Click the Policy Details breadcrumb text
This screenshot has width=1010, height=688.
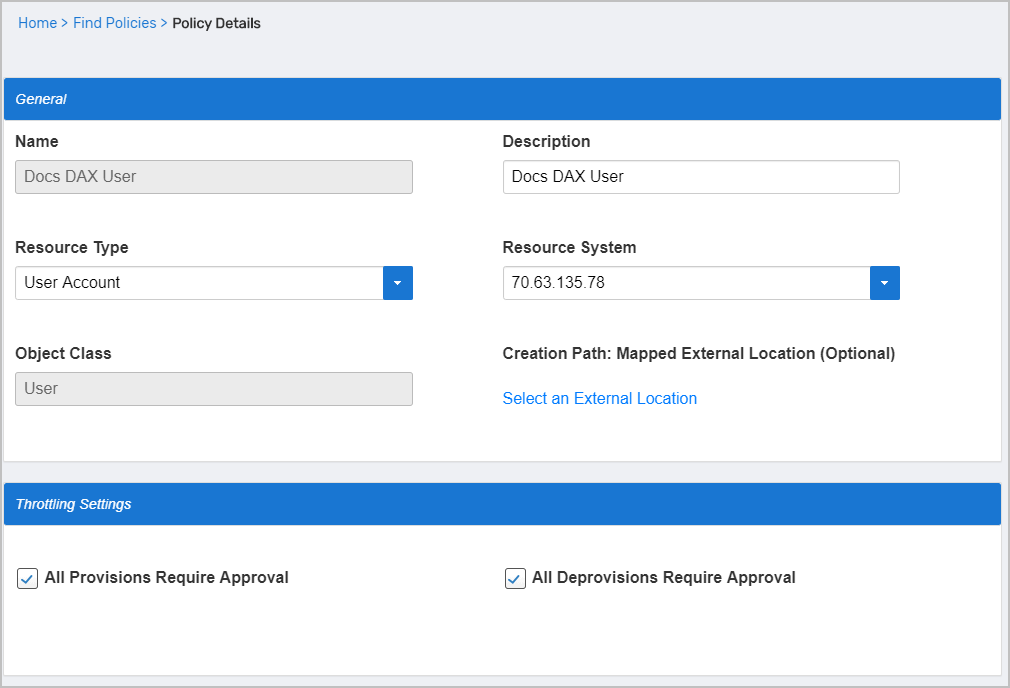[216, 23]
